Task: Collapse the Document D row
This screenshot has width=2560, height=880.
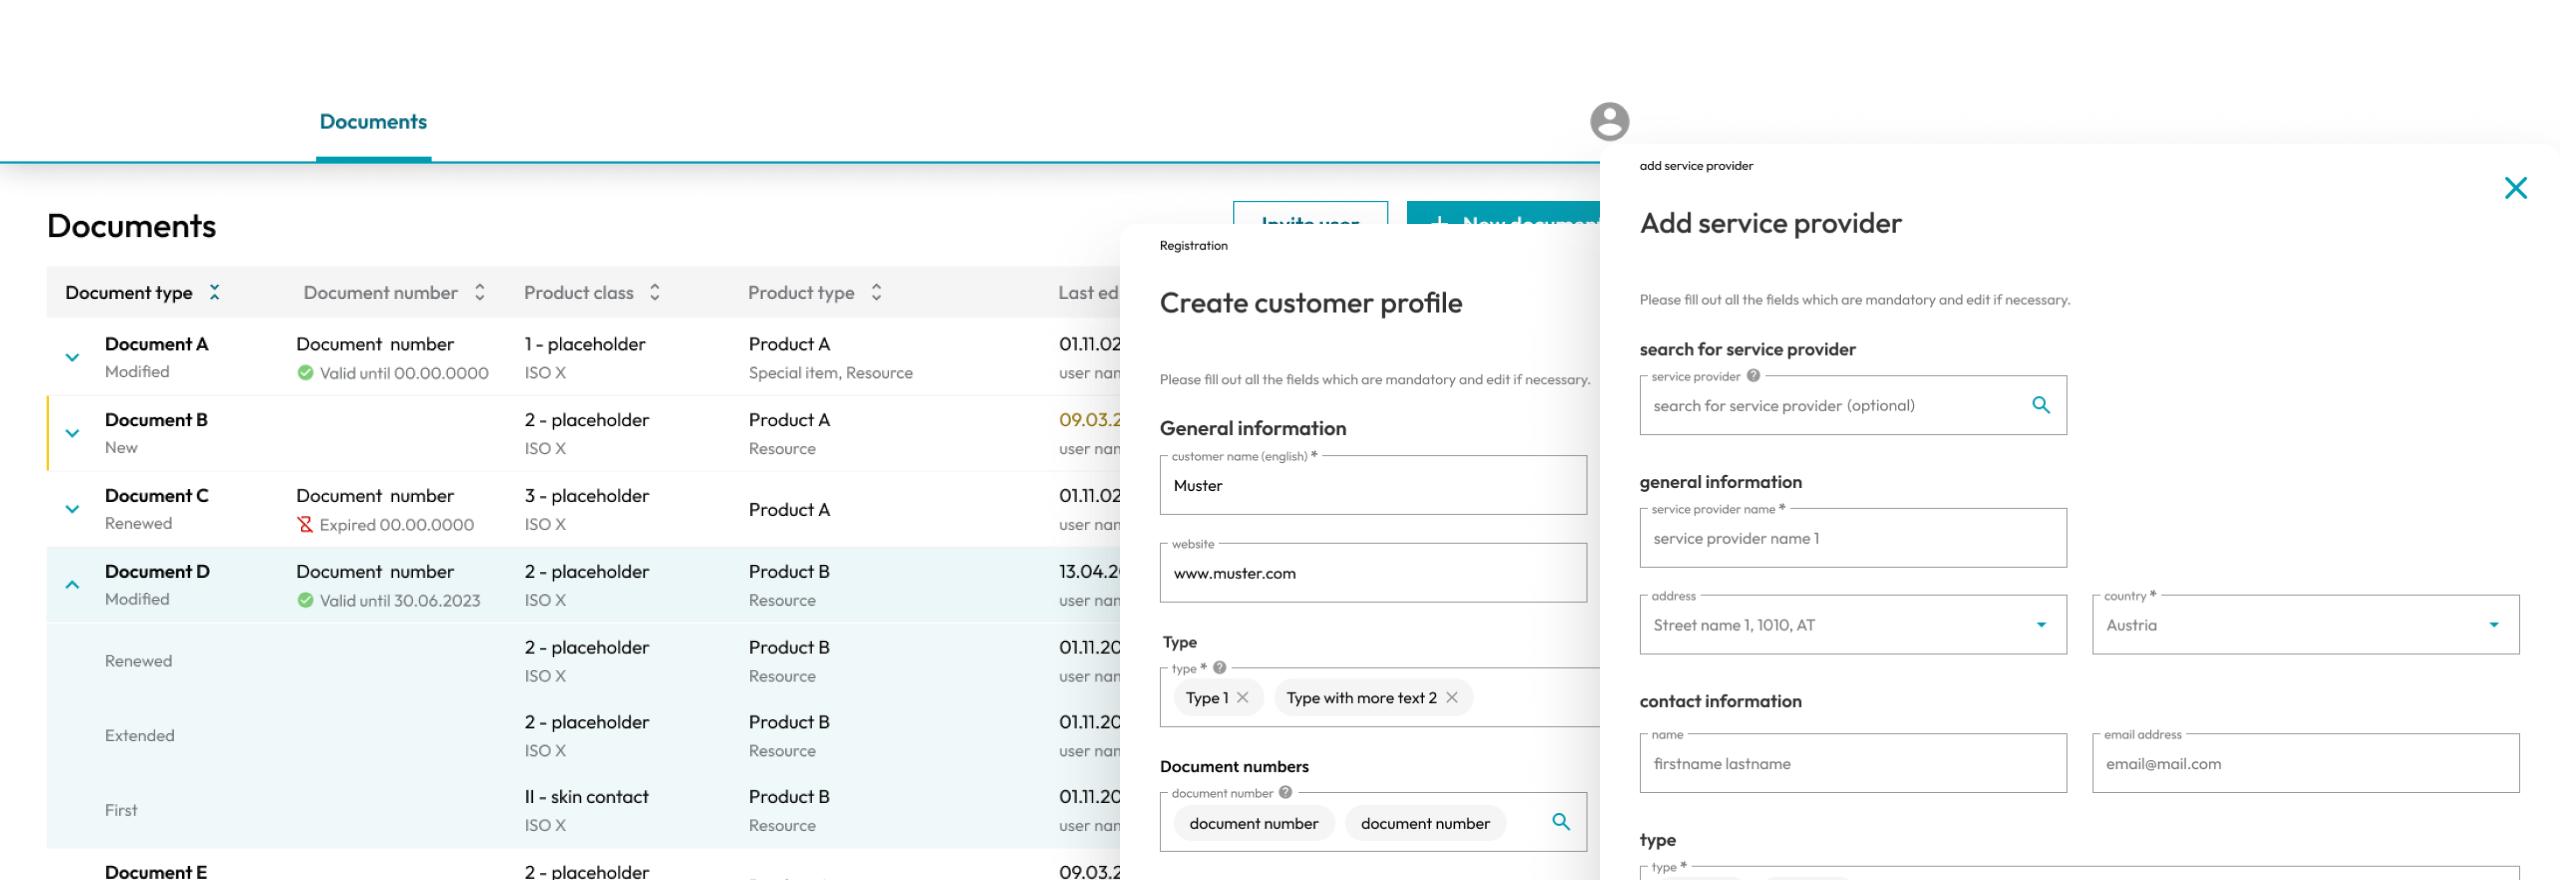Action: [x=72, y=585]
